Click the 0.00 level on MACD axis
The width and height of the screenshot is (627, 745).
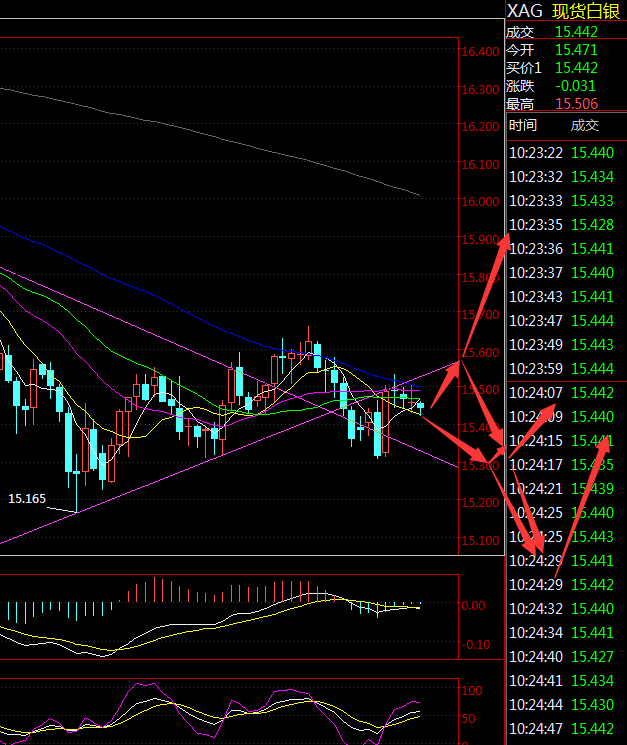474,605
